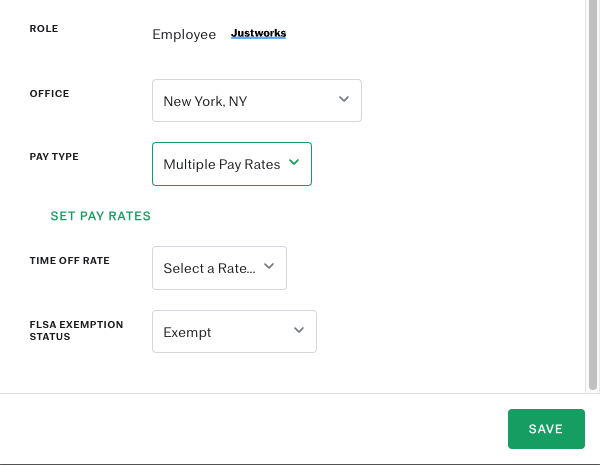Open the FLSA Exemption Status dropdown
Screen dimensions: 600x465
[x=234, y=331]
